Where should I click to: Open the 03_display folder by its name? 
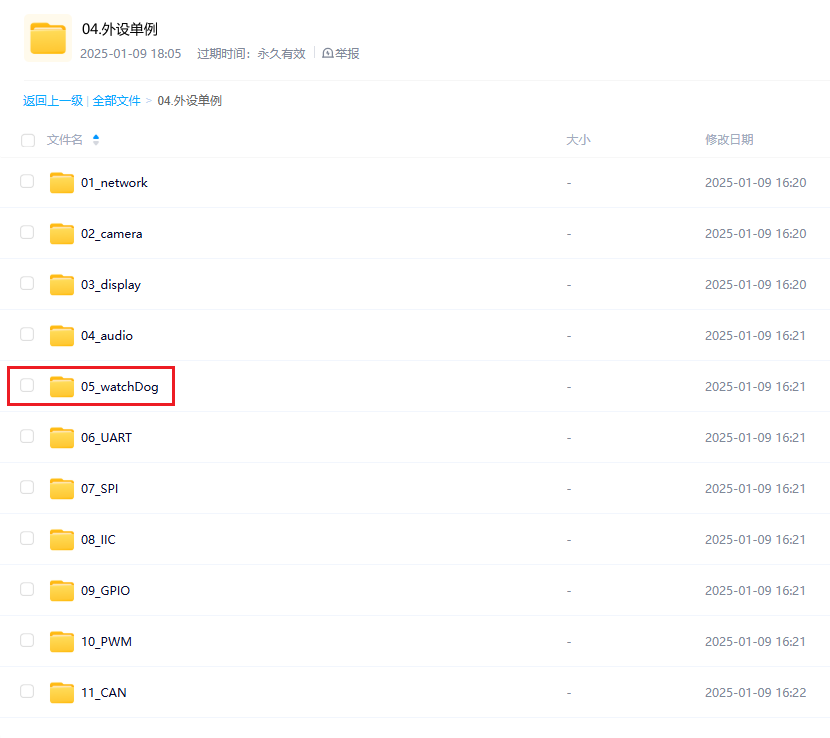110,284
